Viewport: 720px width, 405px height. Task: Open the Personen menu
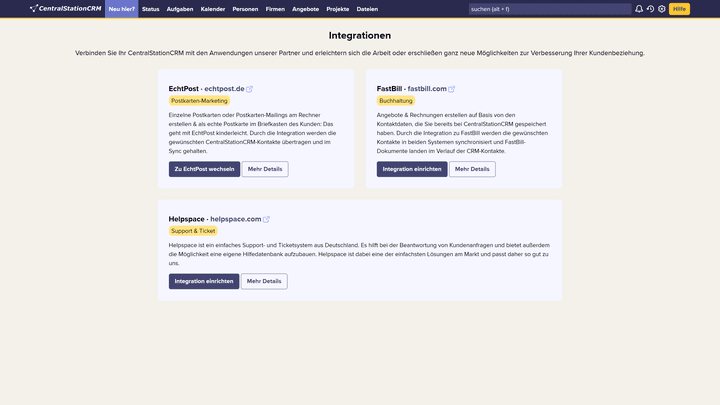[245, 9]
